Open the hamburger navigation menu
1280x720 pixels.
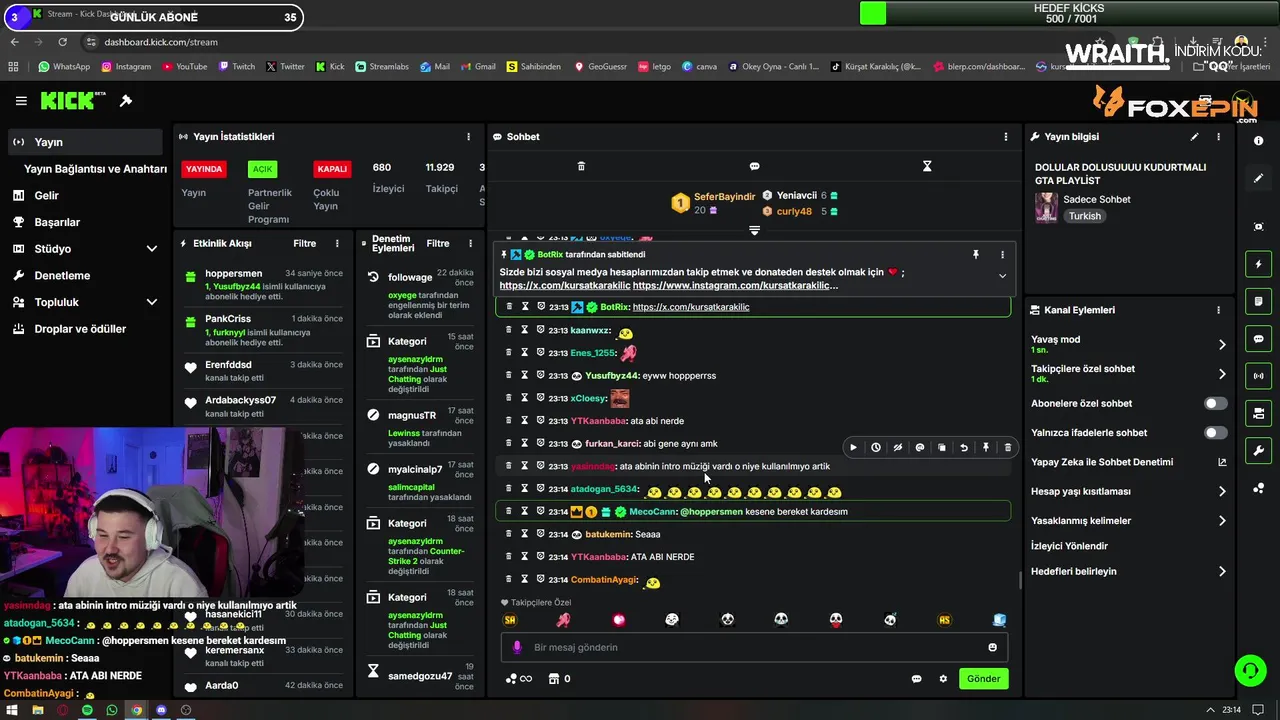(x=21, y=101)
